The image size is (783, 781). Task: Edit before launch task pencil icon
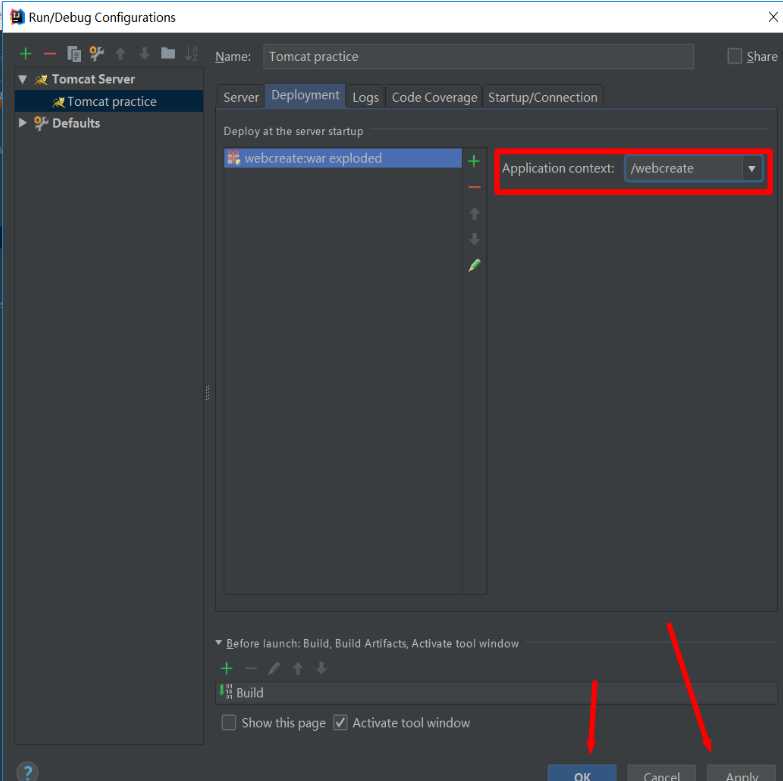click(x=274, y=668)
